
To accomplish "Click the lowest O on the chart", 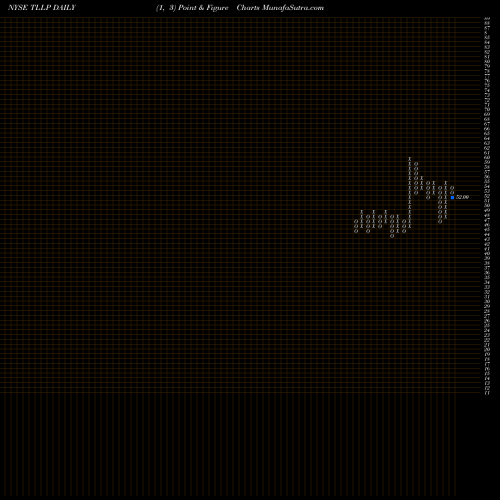I will click(392, 236).
